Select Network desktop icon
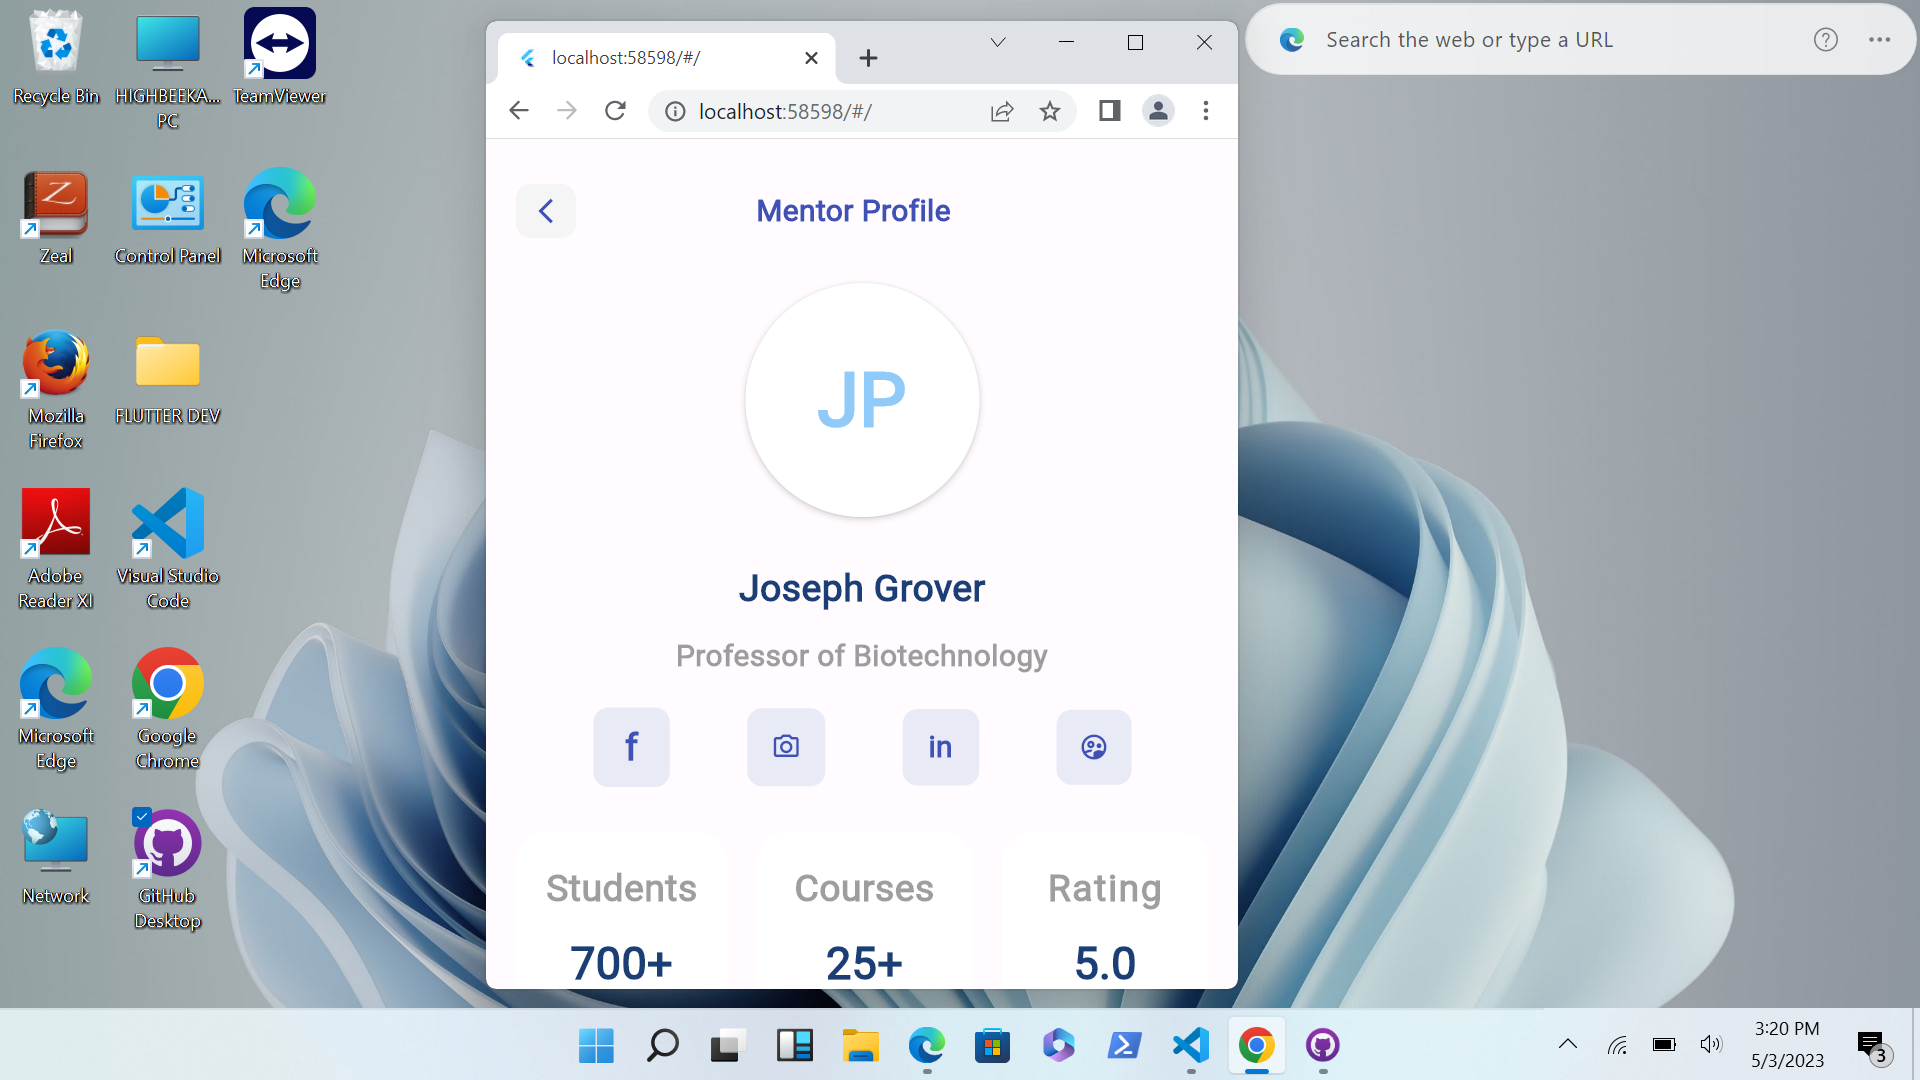Screen dimensions: 1920x1080 [x=56, y=858]
